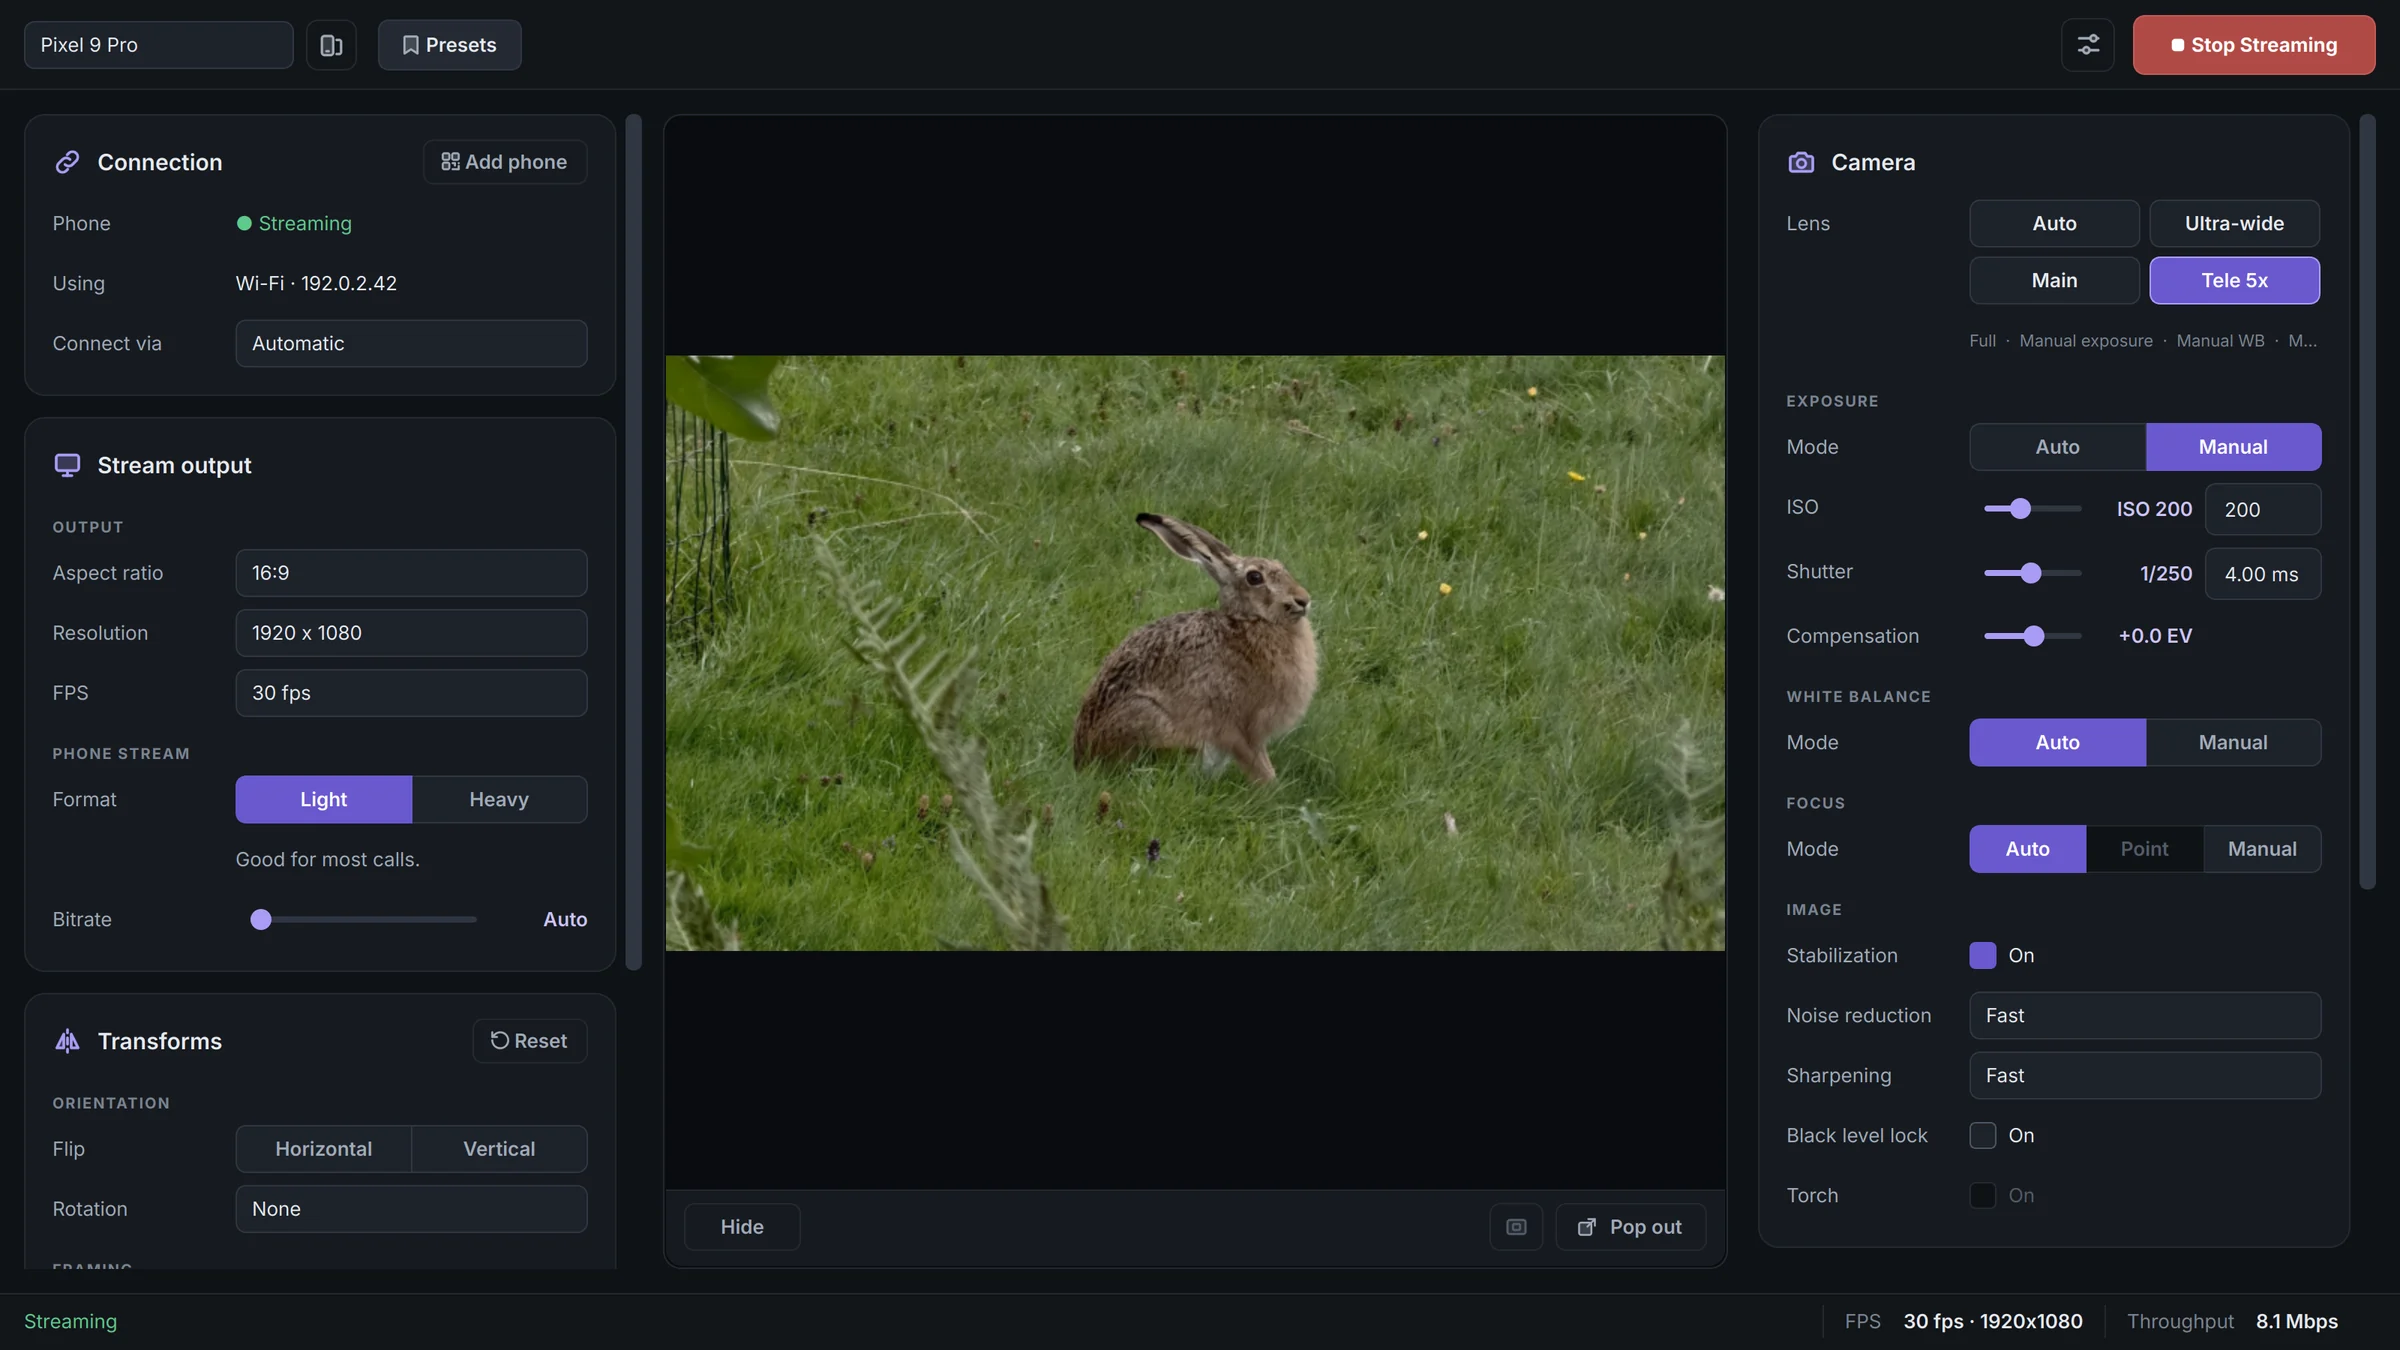Open the Presets bookmark button
Viewport: 2400px width, 1350px height.
click(449, 45)
